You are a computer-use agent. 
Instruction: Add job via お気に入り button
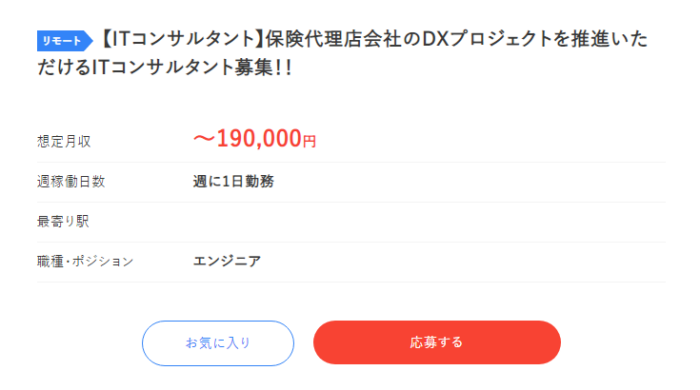pyautogui.click(x=218, y=343)
